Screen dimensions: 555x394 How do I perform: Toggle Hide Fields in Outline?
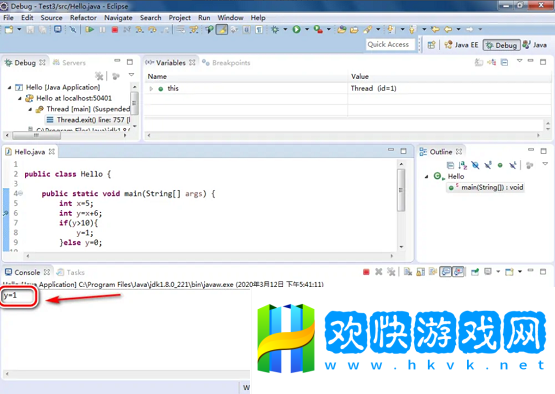pyautogui.click(x=475, y=165)
